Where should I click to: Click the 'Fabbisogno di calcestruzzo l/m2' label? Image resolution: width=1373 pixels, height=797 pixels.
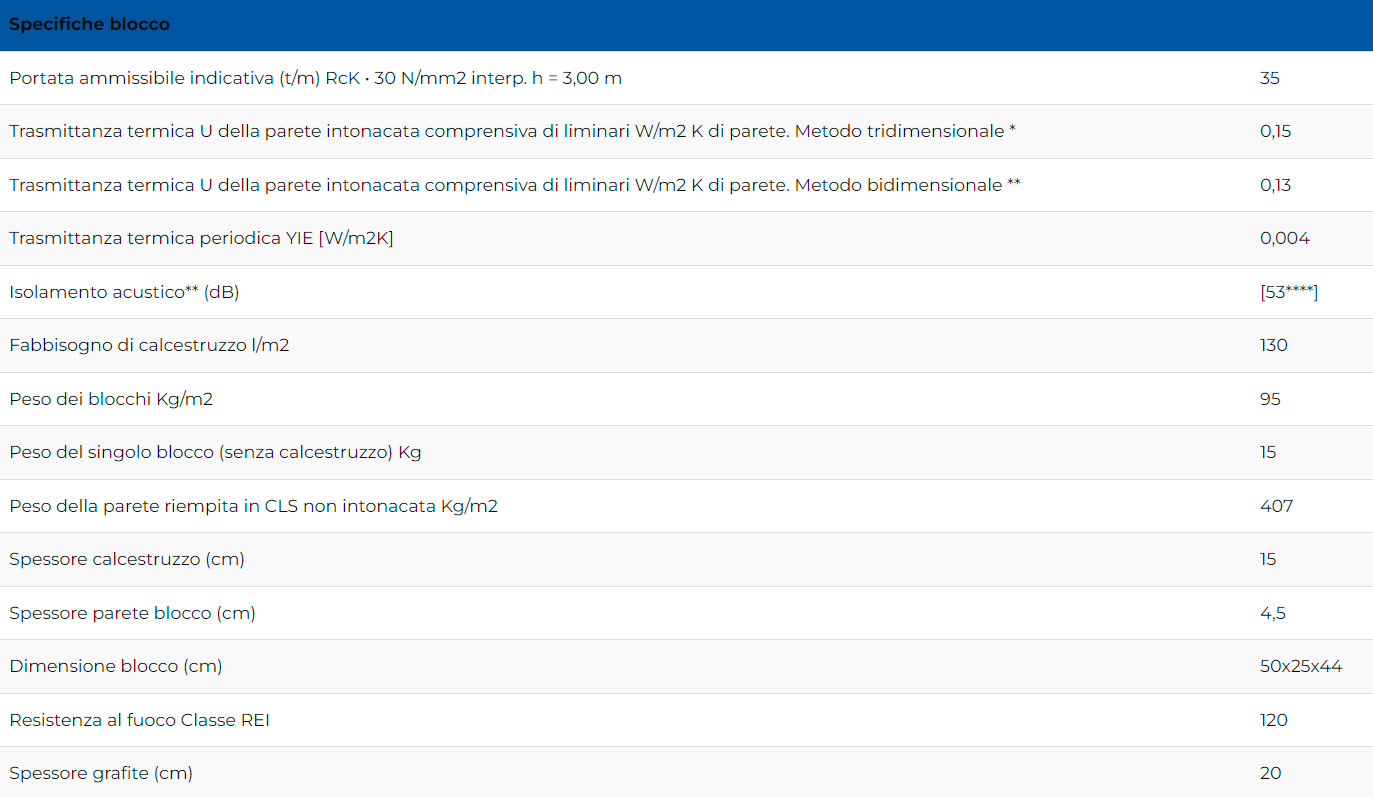pyautogui.click(x=149, y=345)
